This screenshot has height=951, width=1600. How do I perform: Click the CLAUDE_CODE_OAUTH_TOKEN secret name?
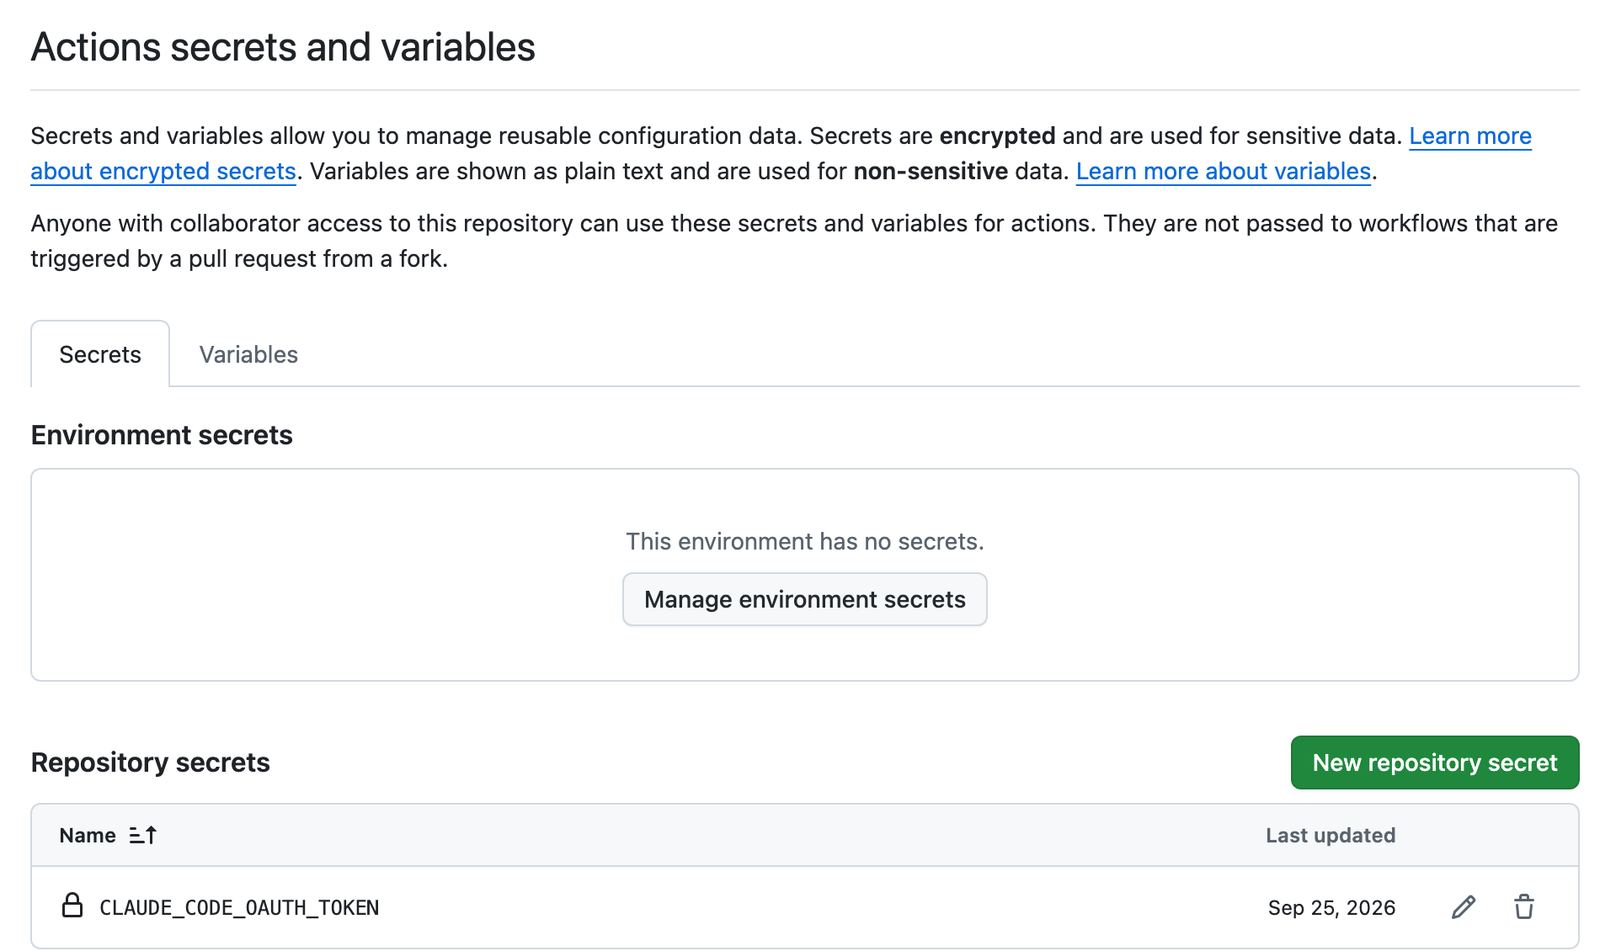[239, 908]
